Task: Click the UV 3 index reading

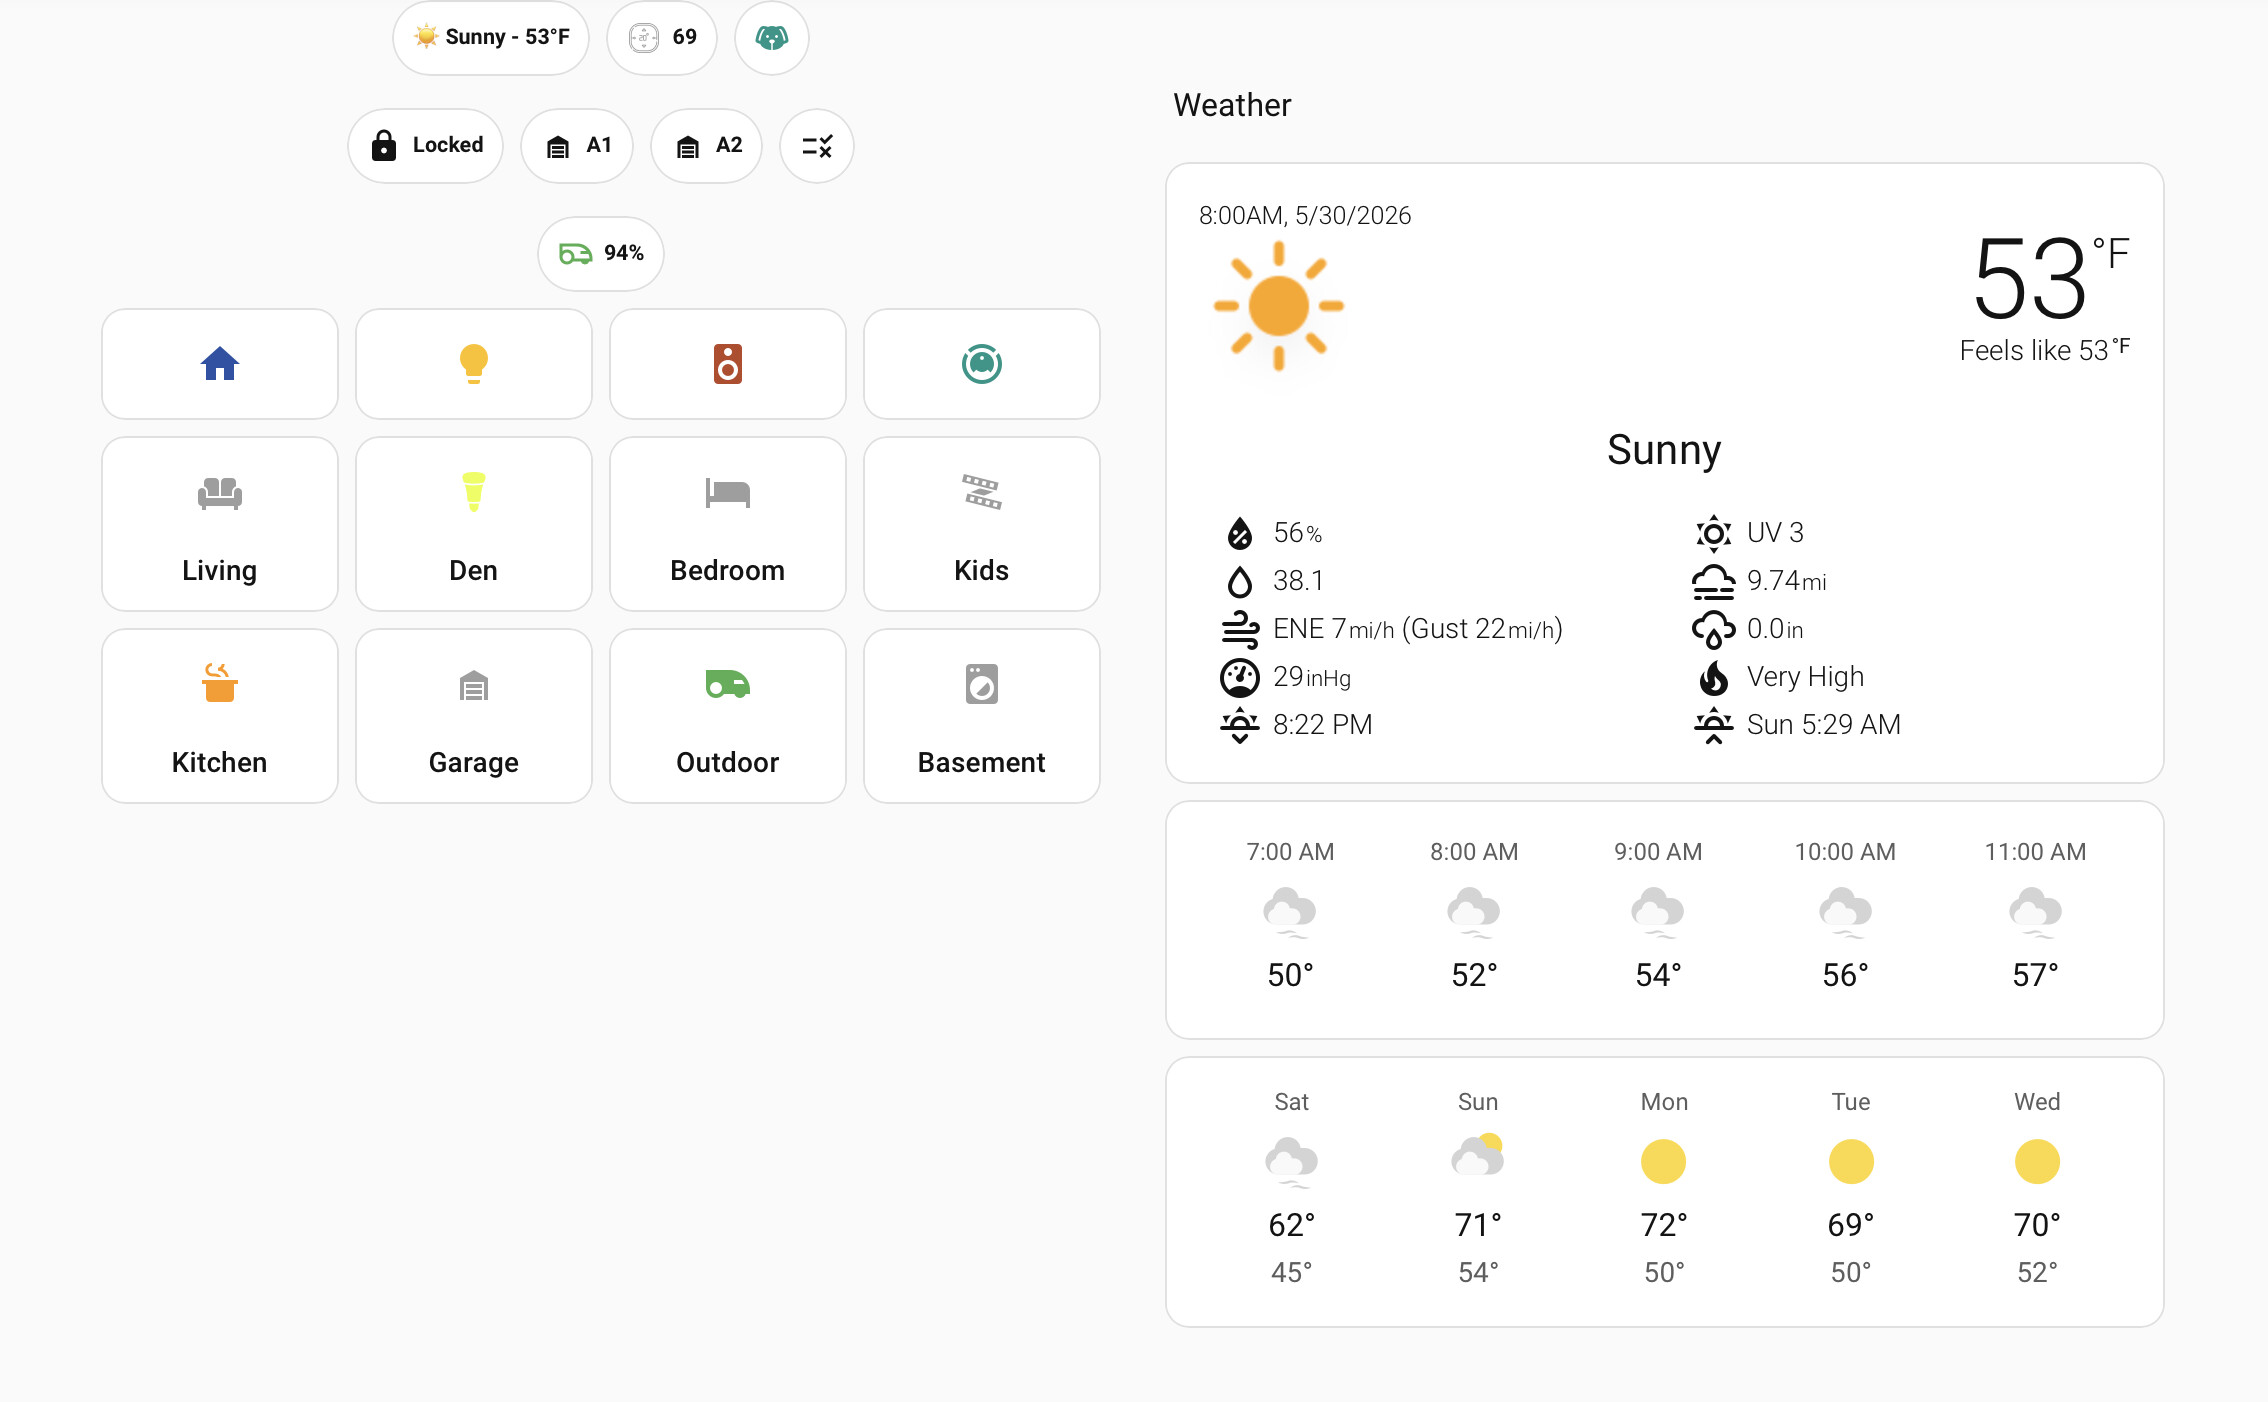Action: tap(1775, 533)
